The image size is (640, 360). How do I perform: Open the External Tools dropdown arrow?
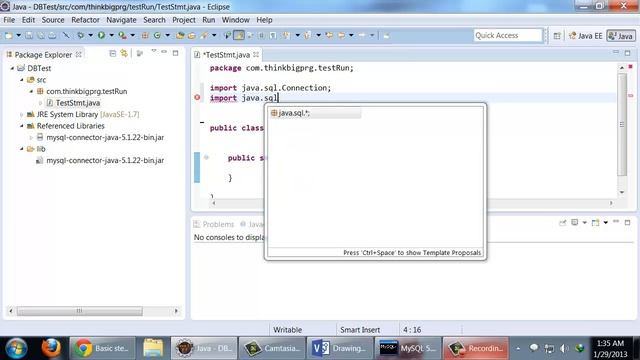click(x=132, y=36)
